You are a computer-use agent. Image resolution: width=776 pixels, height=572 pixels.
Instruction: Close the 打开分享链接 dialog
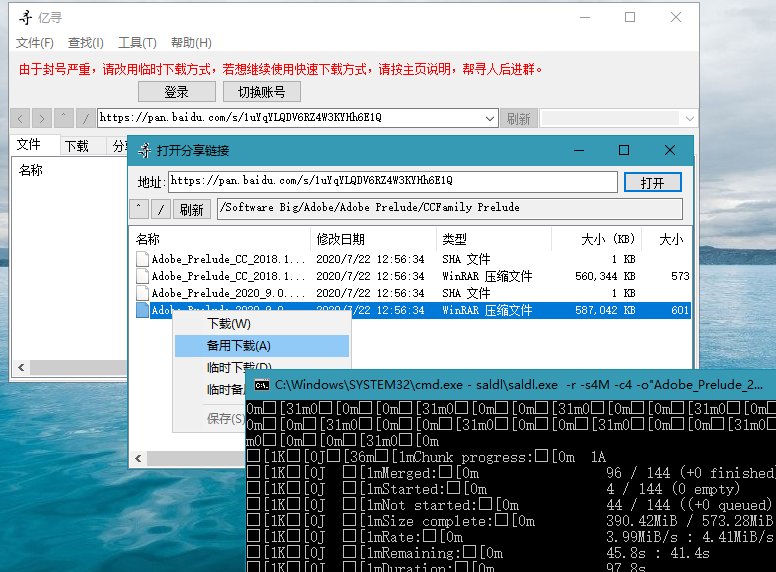pyautogui.click(x=670, y=150)
